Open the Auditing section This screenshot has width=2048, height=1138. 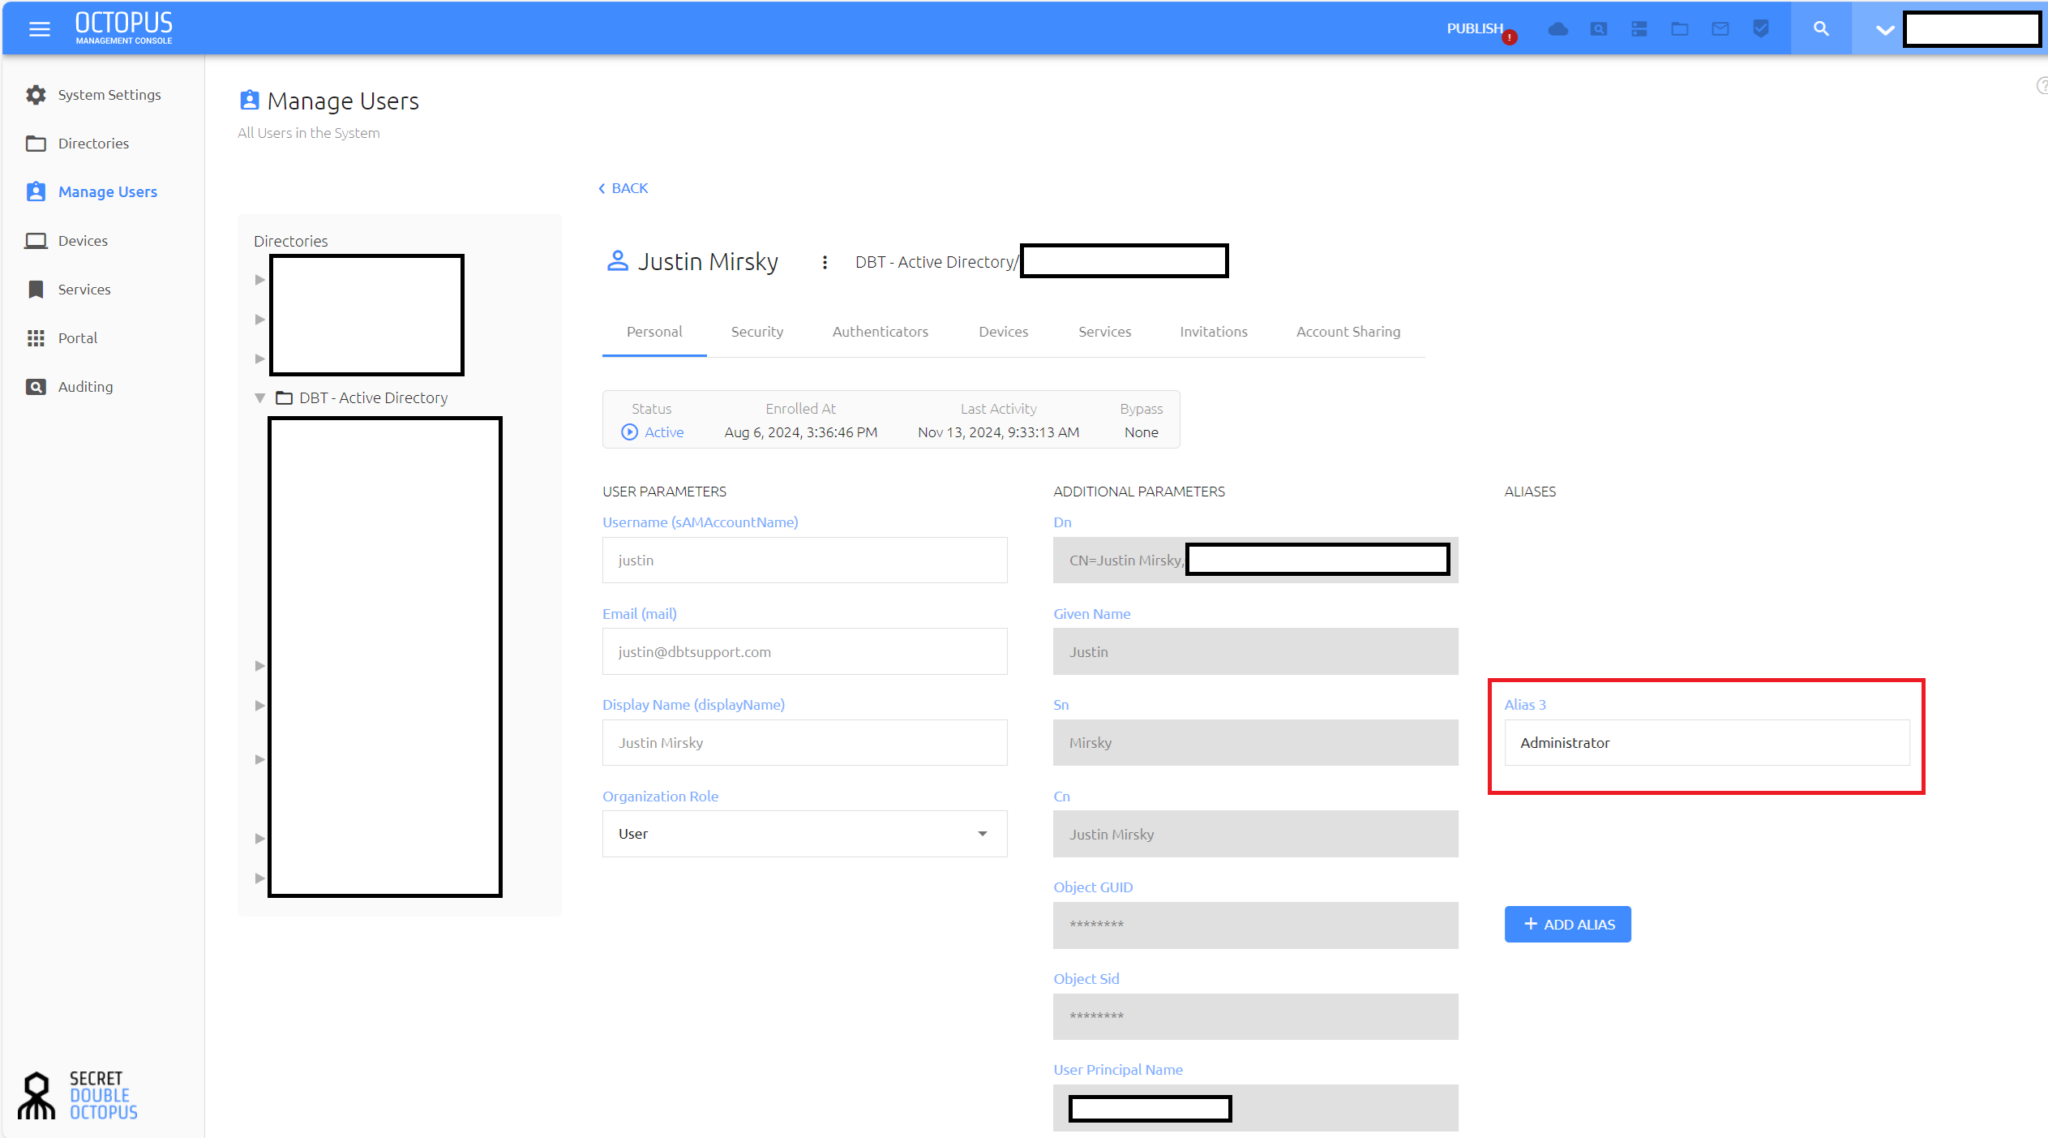86,386
